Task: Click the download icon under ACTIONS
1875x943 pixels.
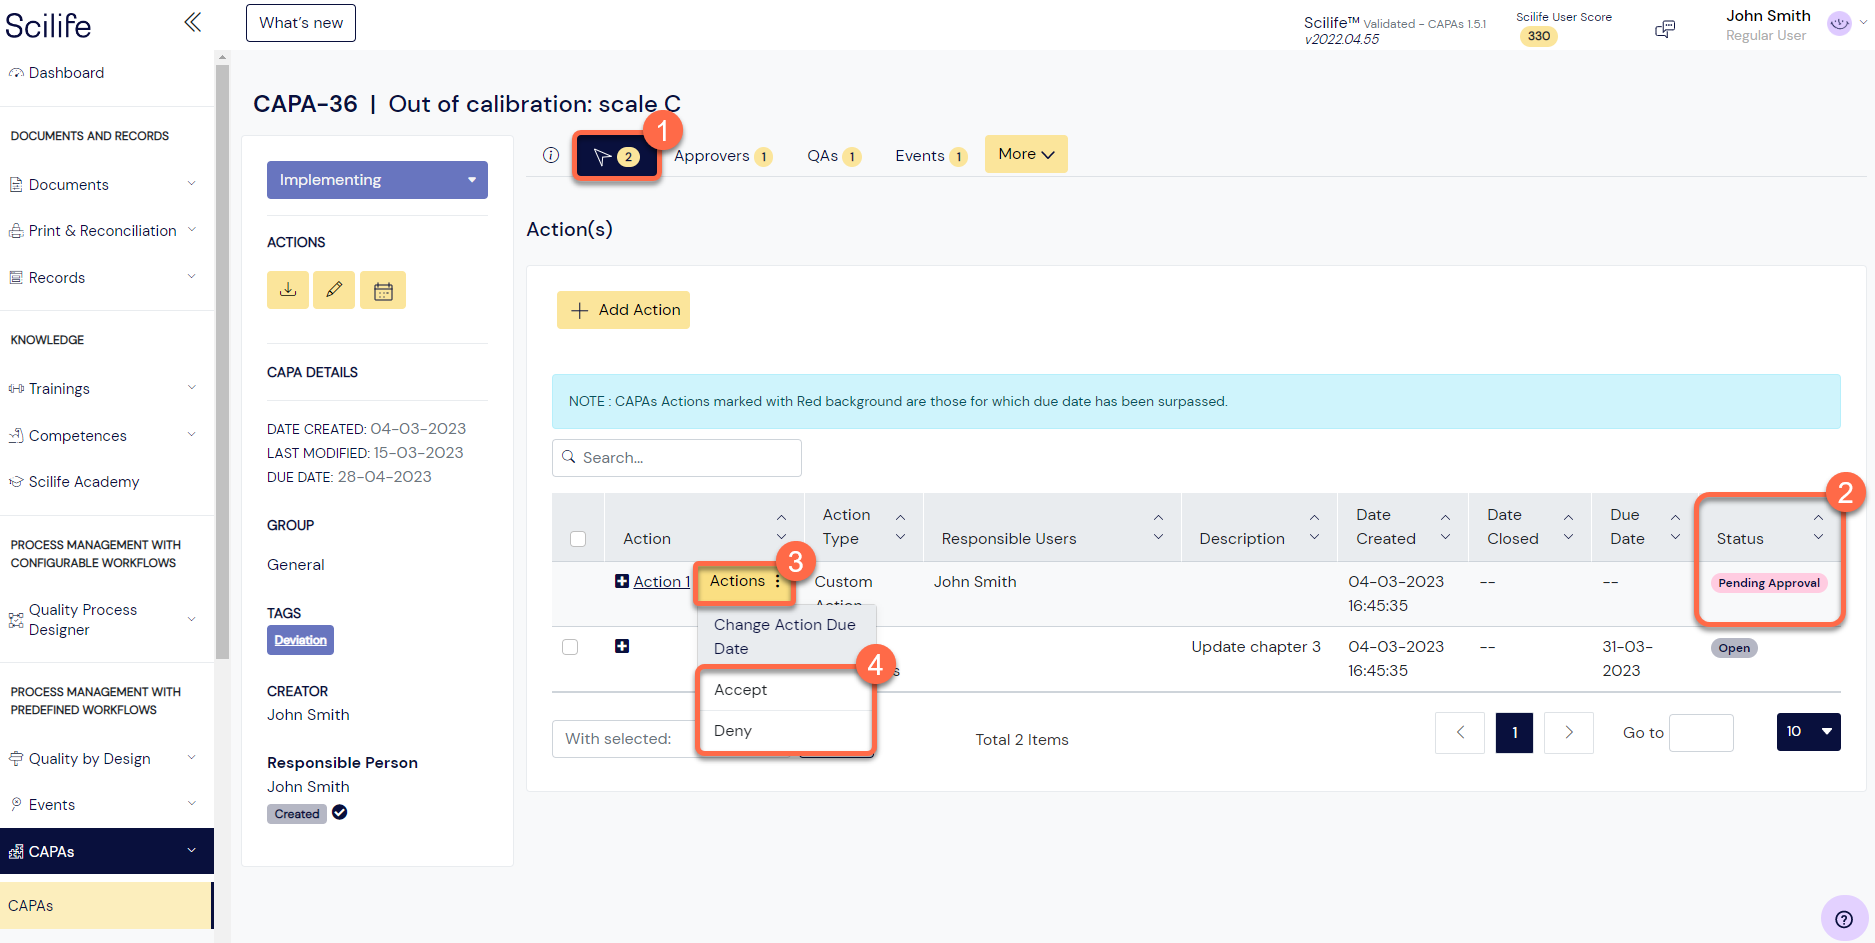Action: (x=288, y=290)
